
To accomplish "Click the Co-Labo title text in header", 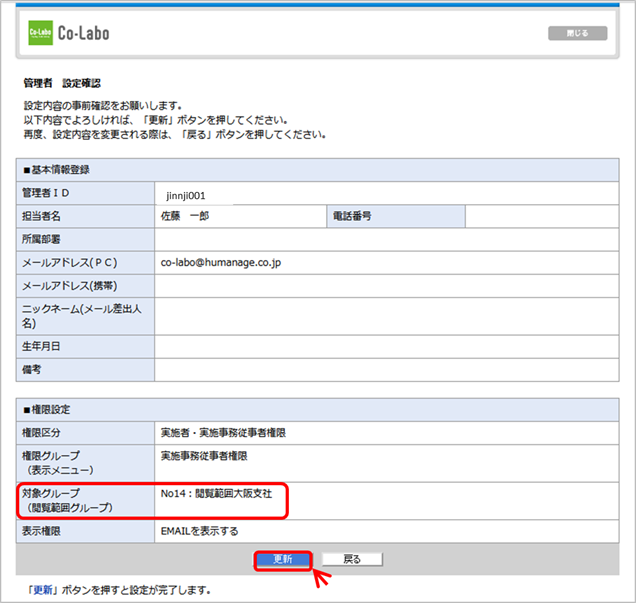I will click(85, 33).
